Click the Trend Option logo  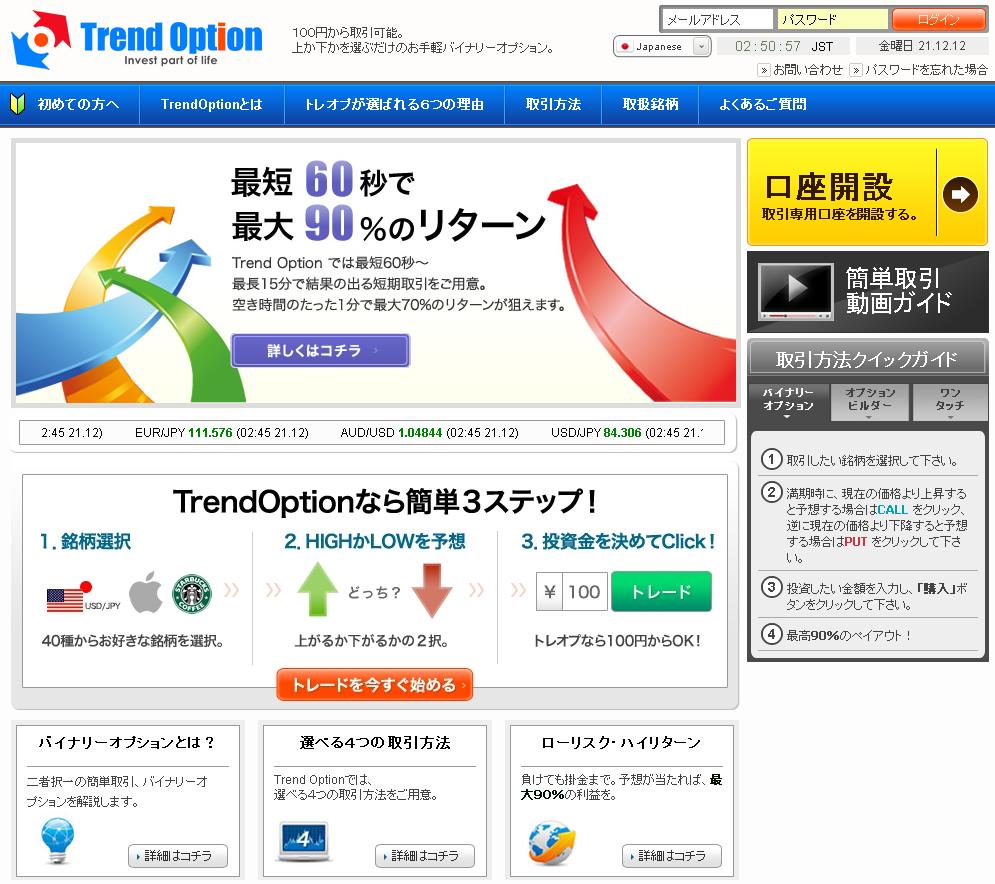pos(136,39)
